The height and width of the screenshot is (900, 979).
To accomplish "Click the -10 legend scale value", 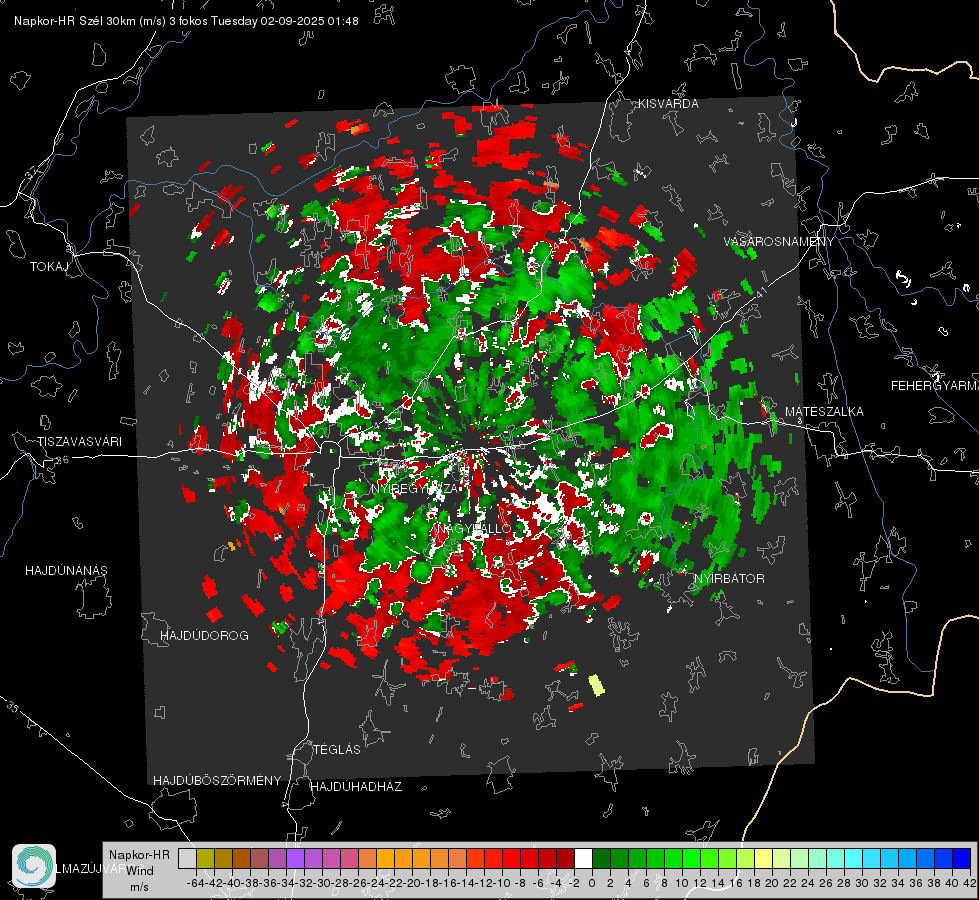I will click(502, 883).
